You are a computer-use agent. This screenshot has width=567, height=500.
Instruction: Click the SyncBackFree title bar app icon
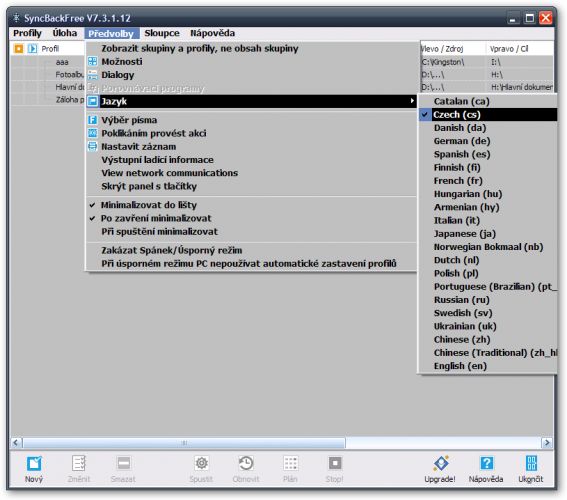tap(16, 17)
